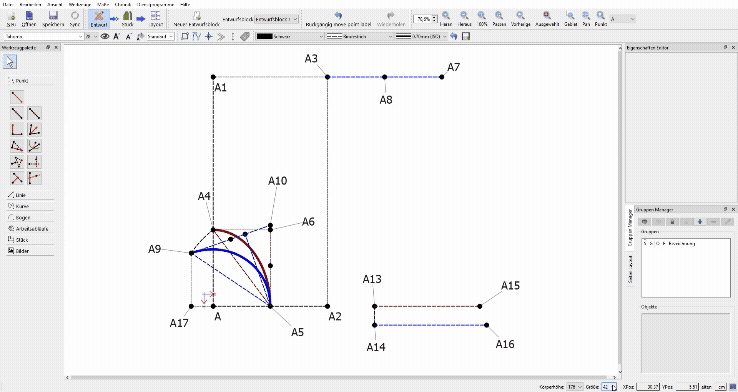738x392 pixels.
Task: Expand the Linie tool category
Action: point(30,195)
